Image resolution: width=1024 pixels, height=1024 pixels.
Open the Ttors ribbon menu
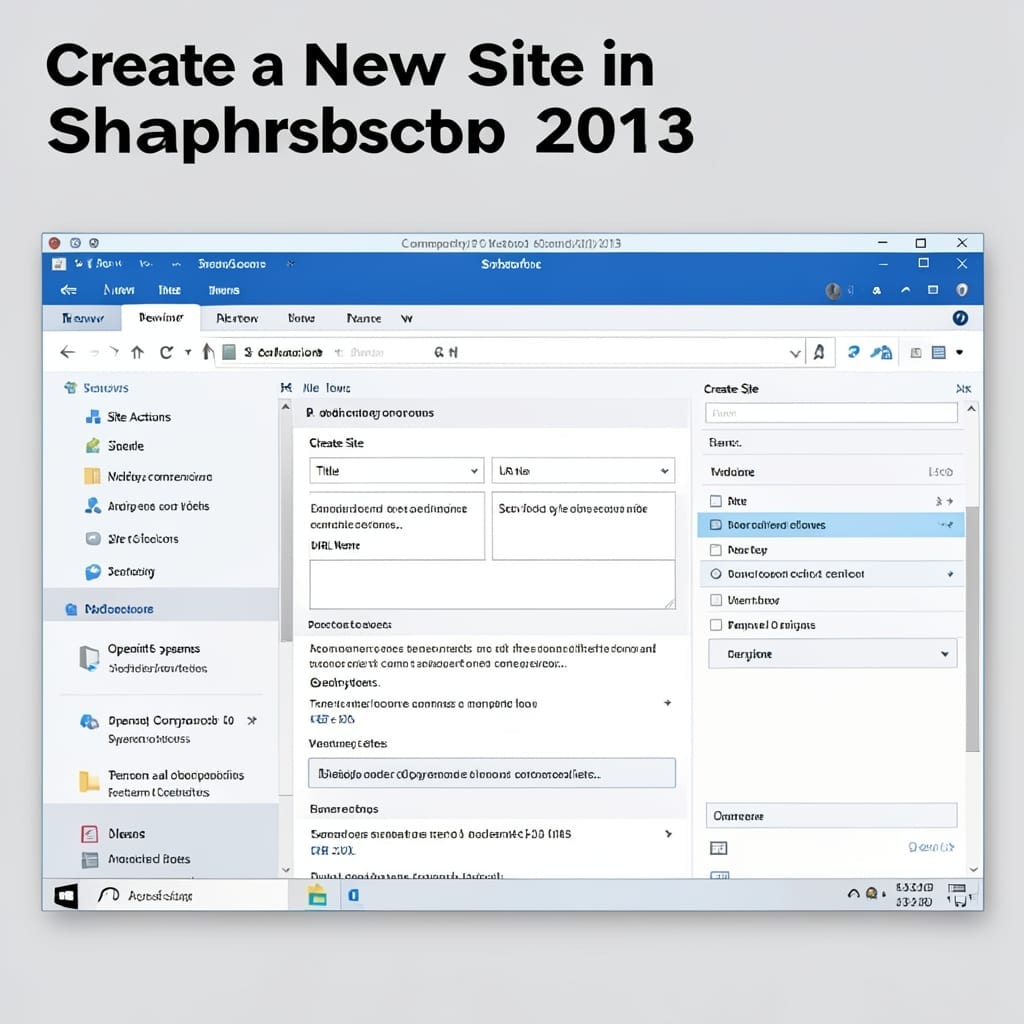tap(169, 290)
